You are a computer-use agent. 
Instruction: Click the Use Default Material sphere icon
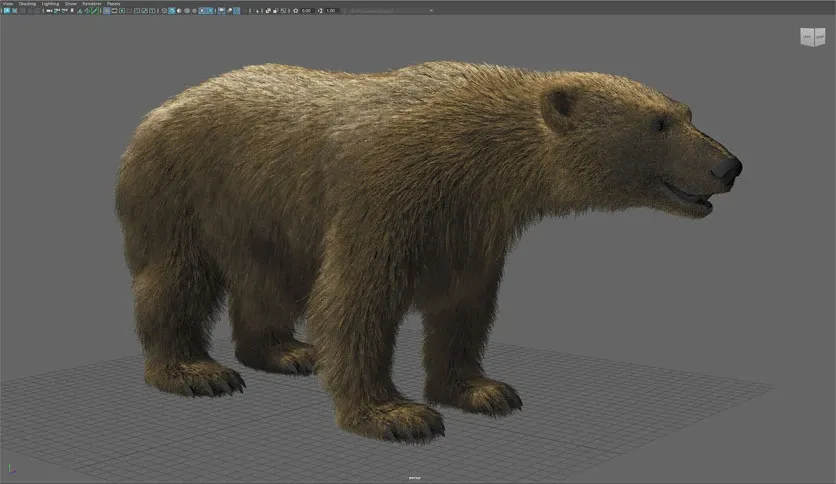(x=179, y=11)
